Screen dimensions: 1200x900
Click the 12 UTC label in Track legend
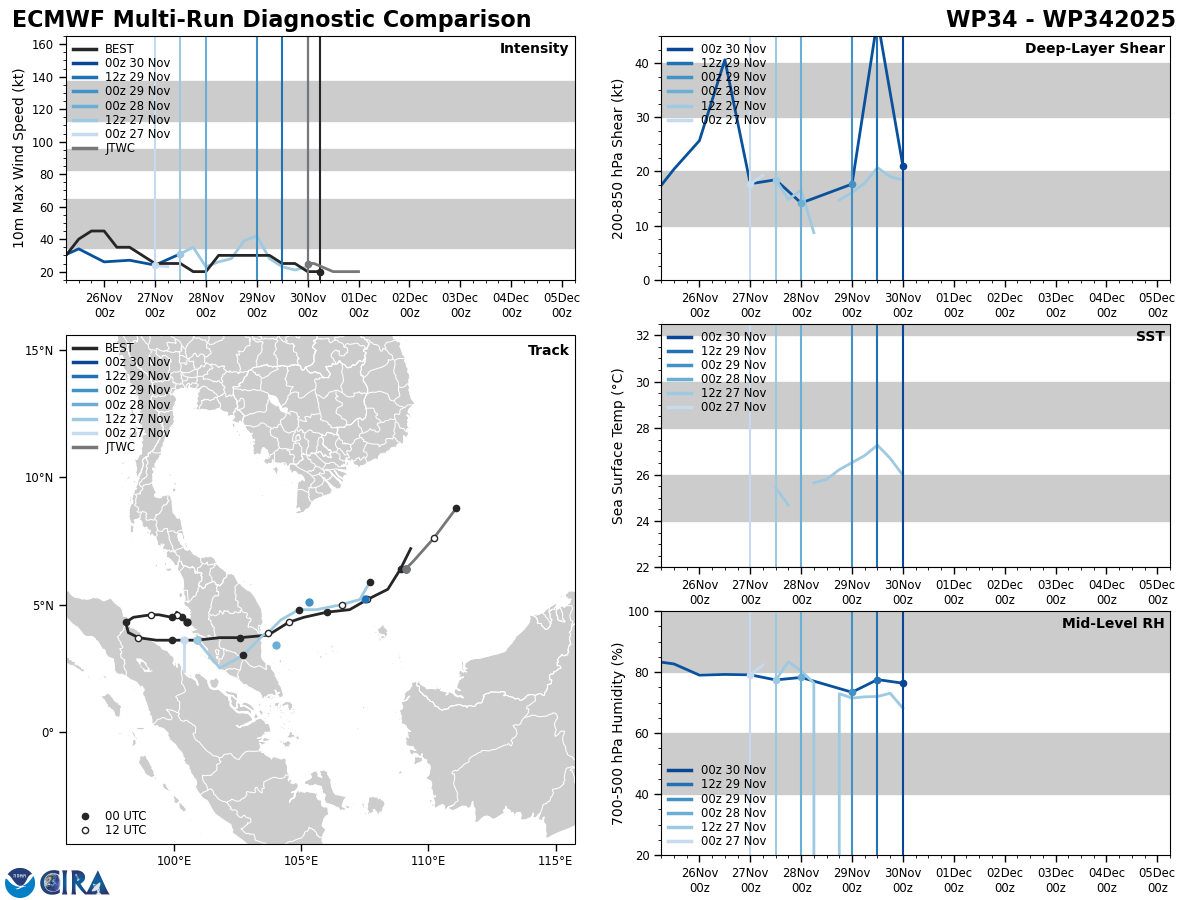[125, 830]
